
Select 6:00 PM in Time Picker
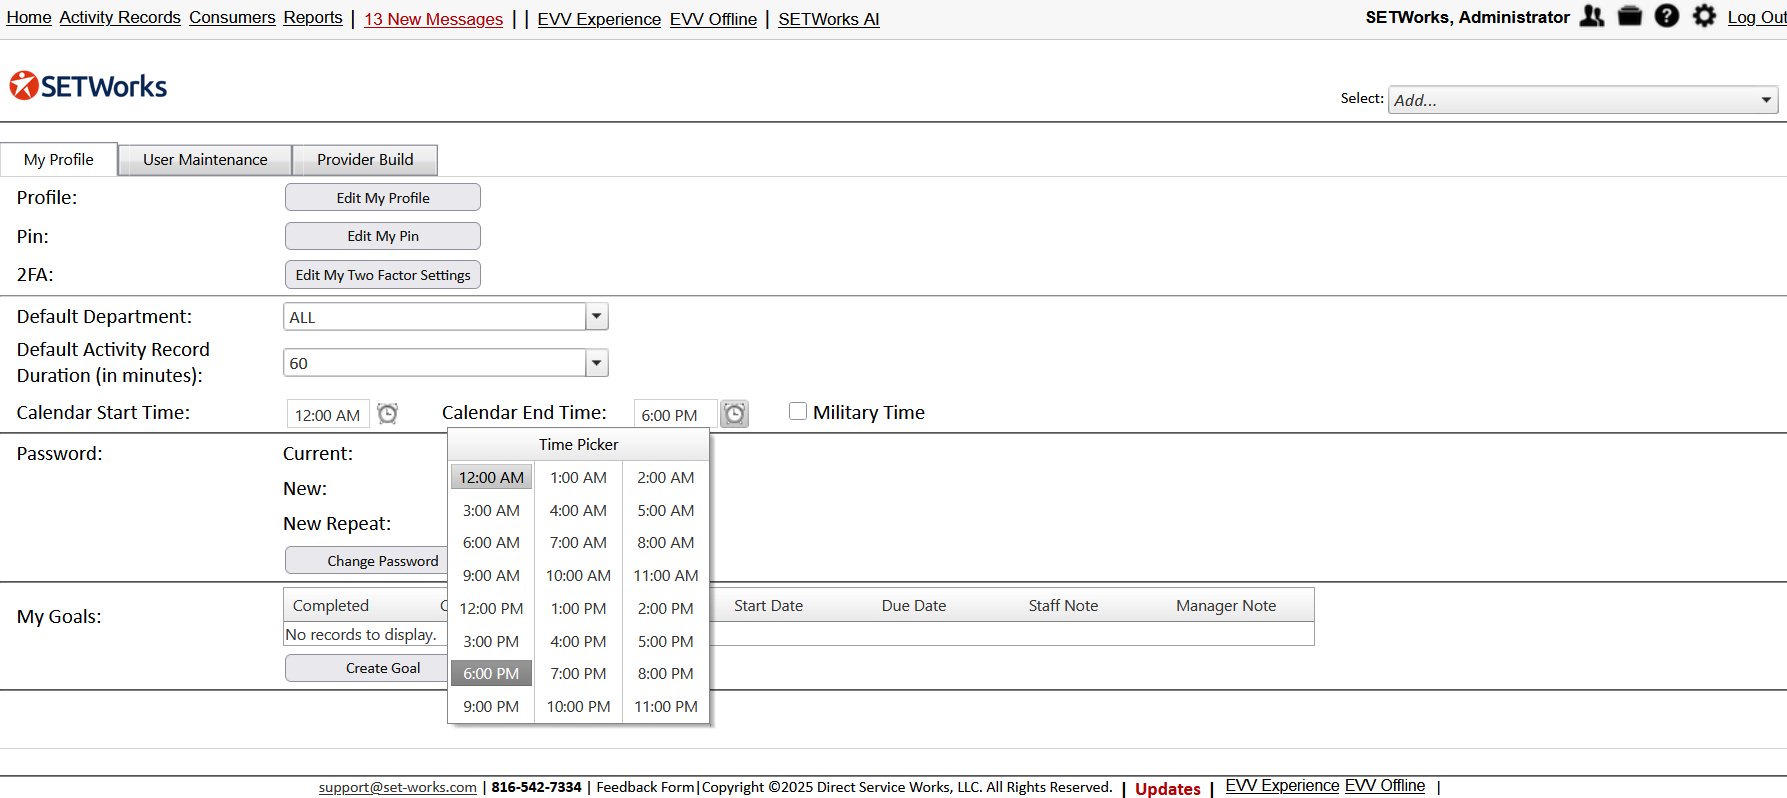tap(491, 673)
